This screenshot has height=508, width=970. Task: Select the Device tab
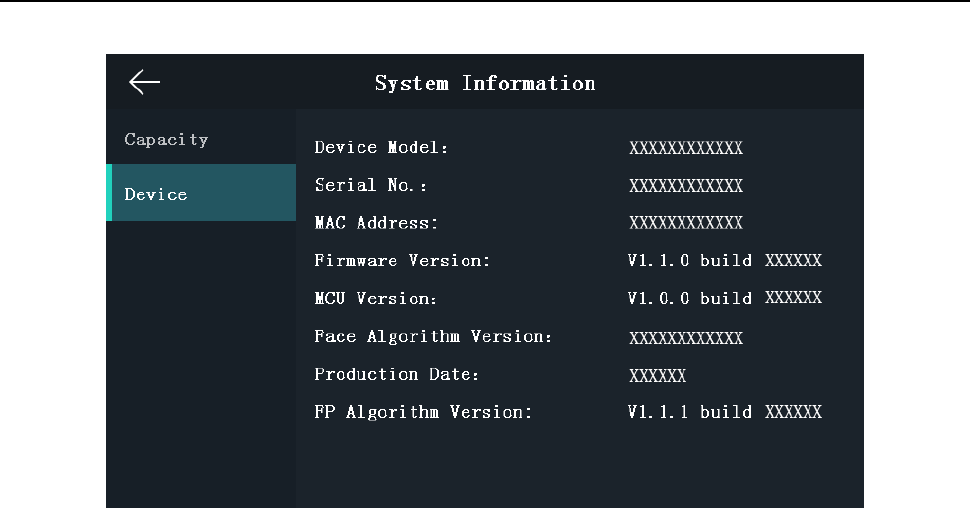(x=156, y=194)
